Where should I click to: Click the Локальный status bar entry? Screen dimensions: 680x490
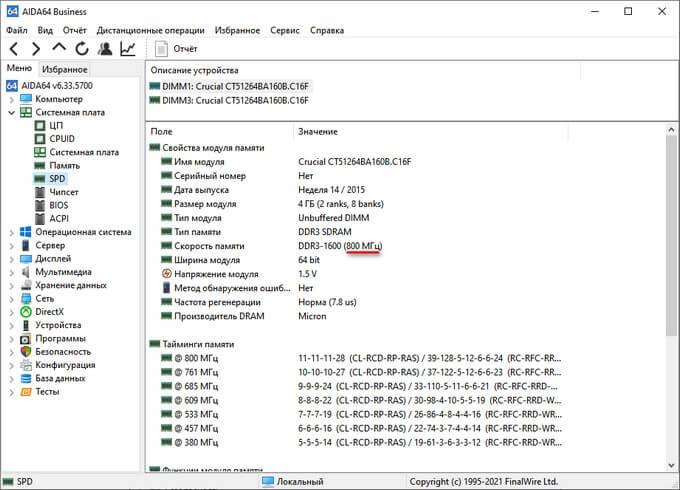(x=293, y=482)
